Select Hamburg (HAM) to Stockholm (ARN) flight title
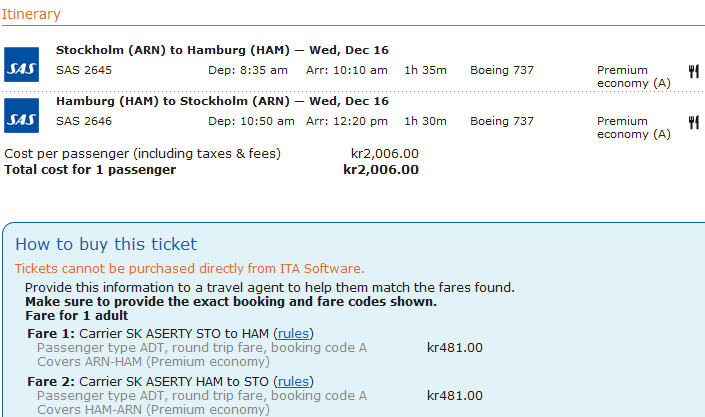The height and width of the screenshot is (417, 705). [x=222, y=101]
